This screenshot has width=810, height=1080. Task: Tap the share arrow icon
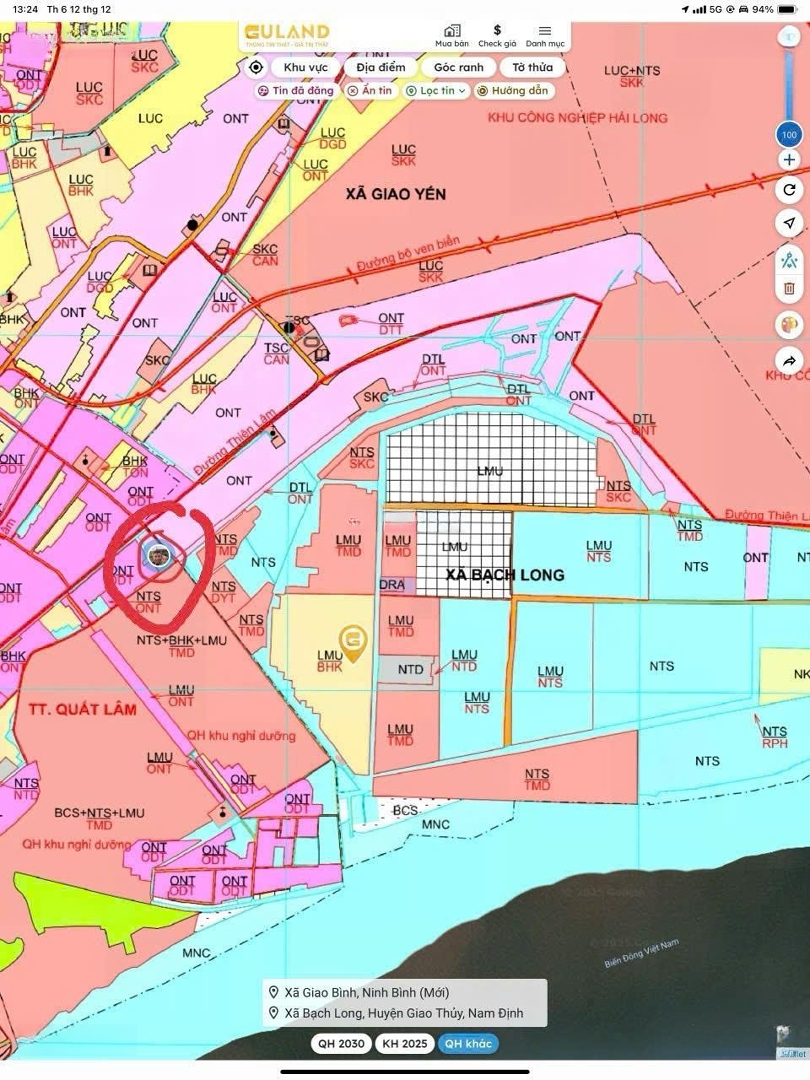[x=789, y=360]
